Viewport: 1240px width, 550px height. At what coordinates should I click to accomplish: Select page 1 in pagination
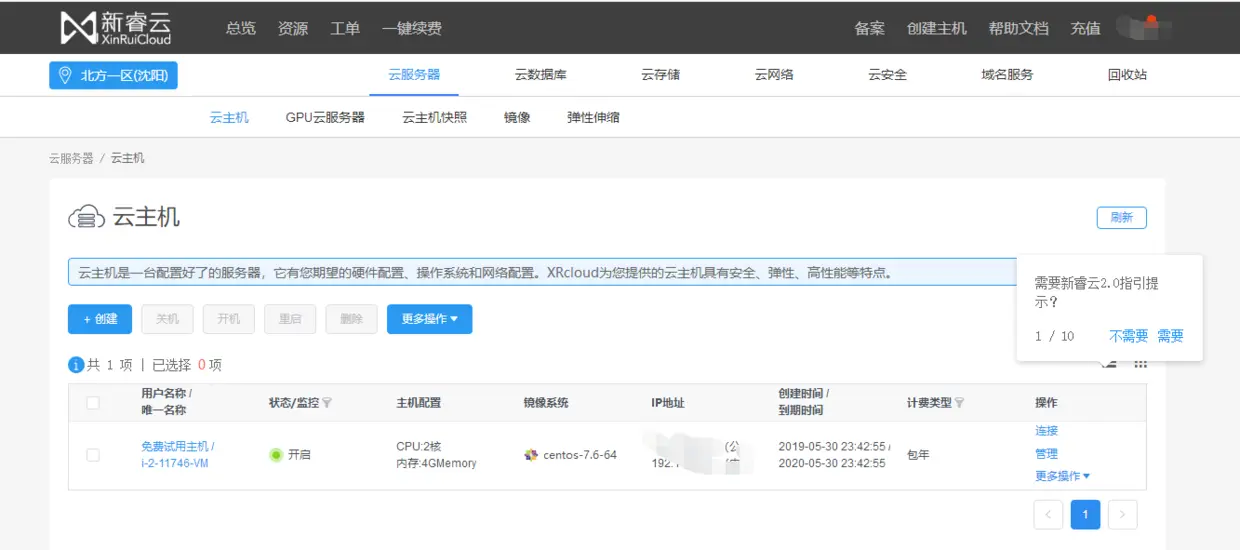point(1085,515)
